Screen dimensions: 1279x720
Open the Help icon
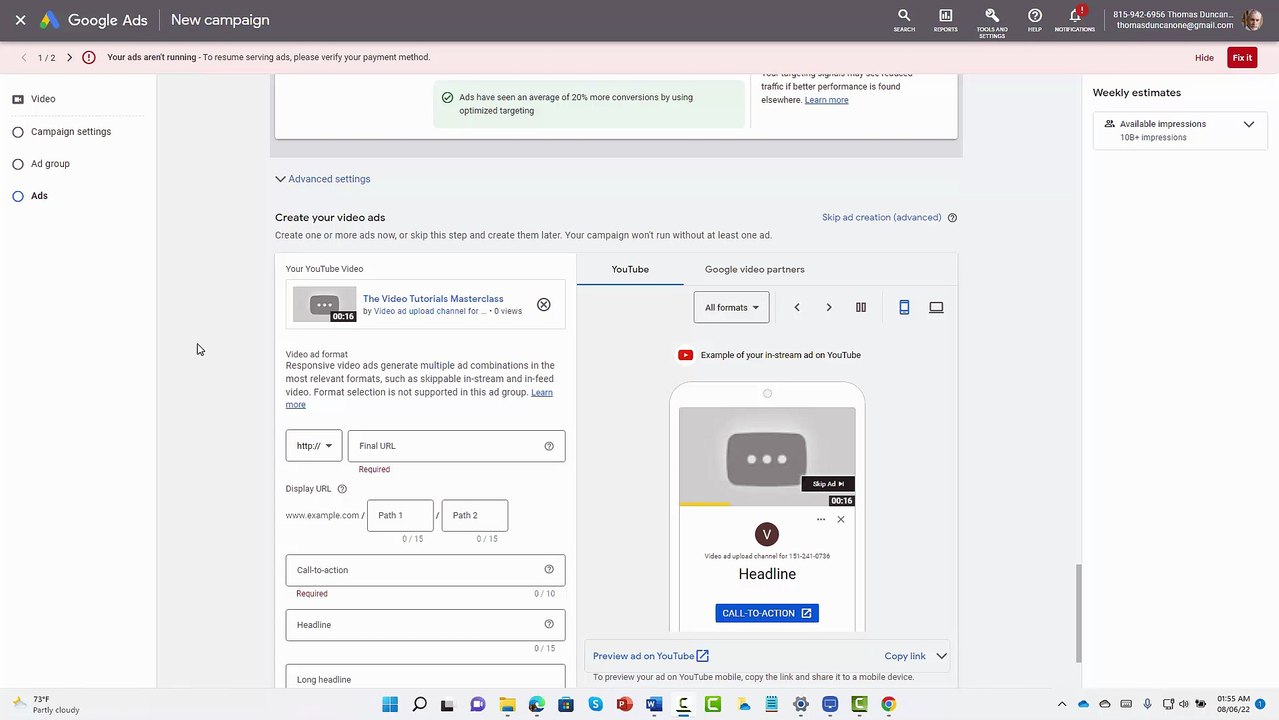click(1035, 20)
